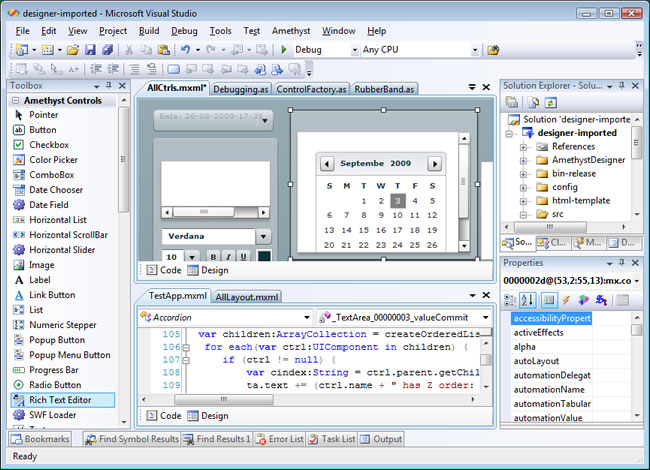Open the Verdana font dropdown
The width and height of the screenshot is (650, 470).
click(x=263, y=237)
